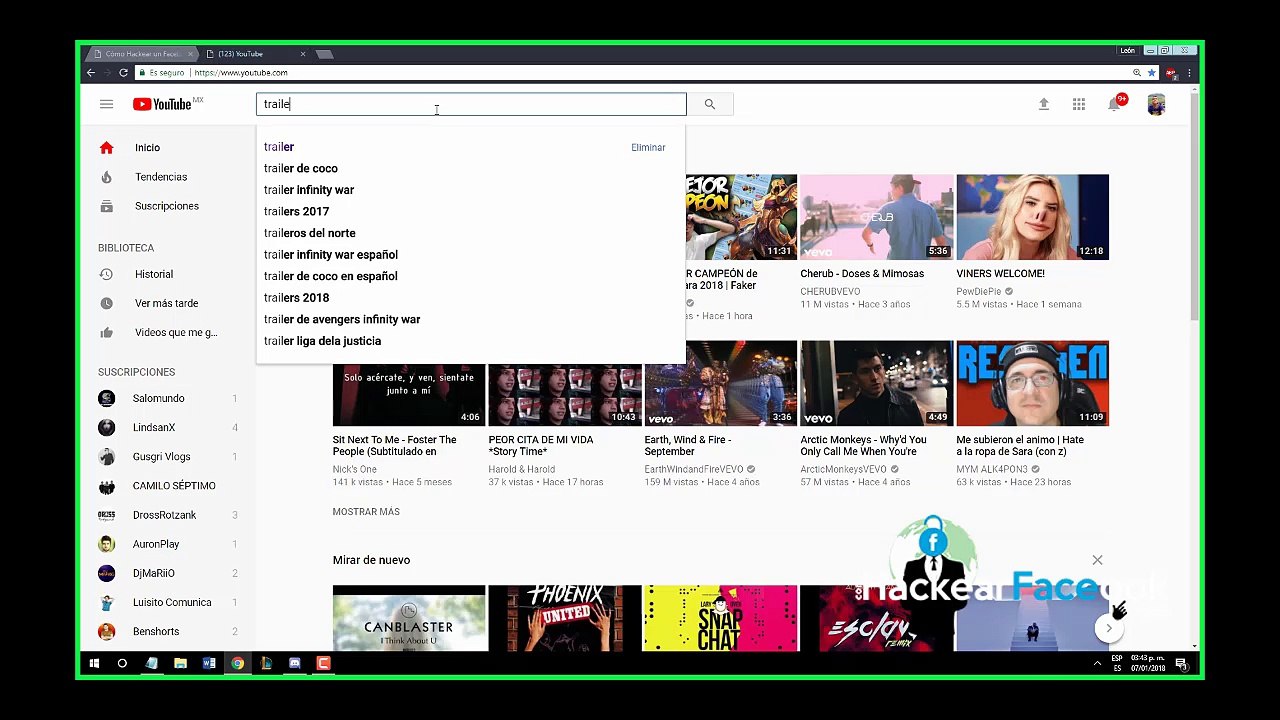This screenshot has height=720, width=1280.
Task: Open the CANBLASTER thumbnail under Mirar de nuevo
Action: [409, 618]
